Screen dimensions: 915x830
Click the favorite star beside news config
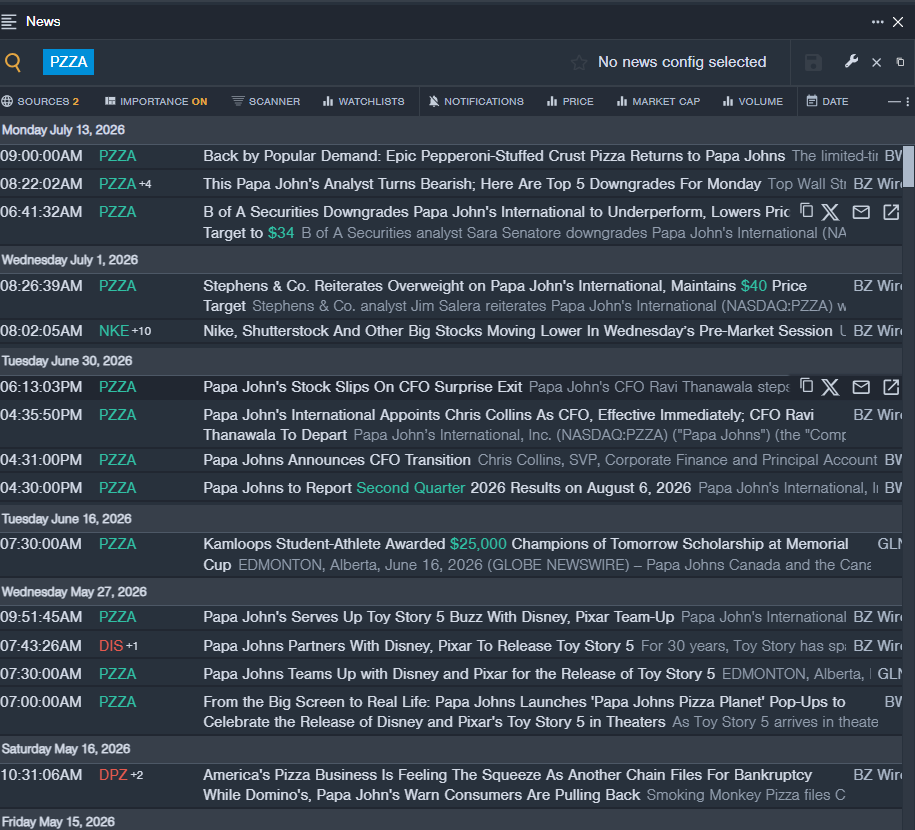[579, 62]
